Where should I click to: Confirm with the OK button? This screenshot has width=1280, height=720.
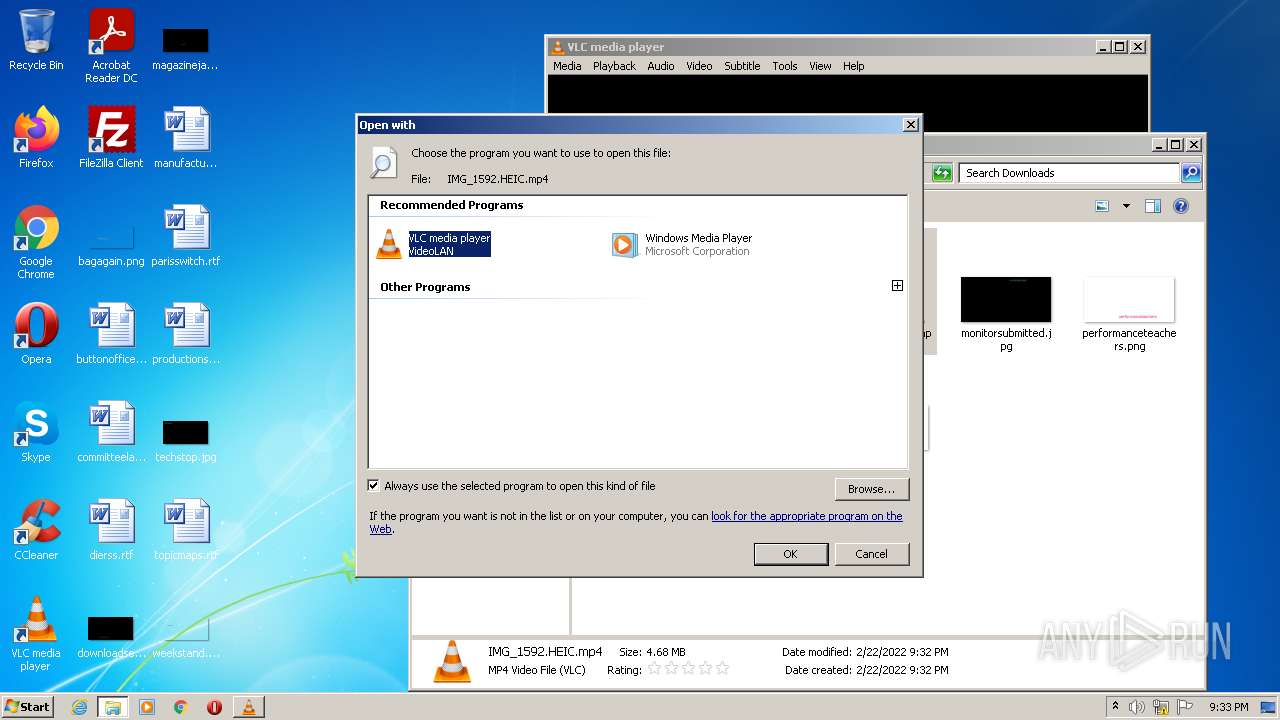pos(790,554)
